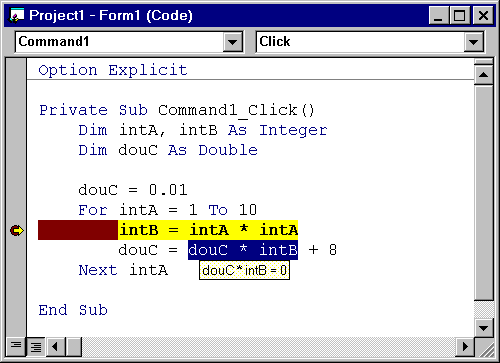Open the Command1 object dropdown arrow
This screenshot has height=363, width=500.
233,42
